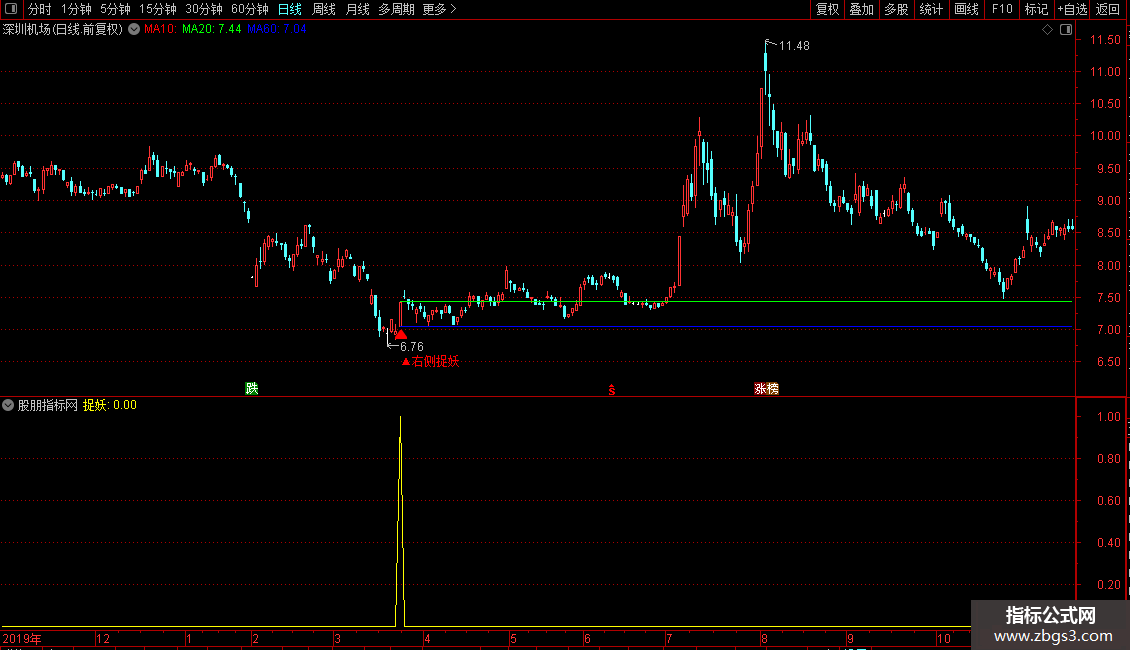Screen dimensions: 1130x650
Task: Click the 标记 mark button
Action: point(1036,9)
